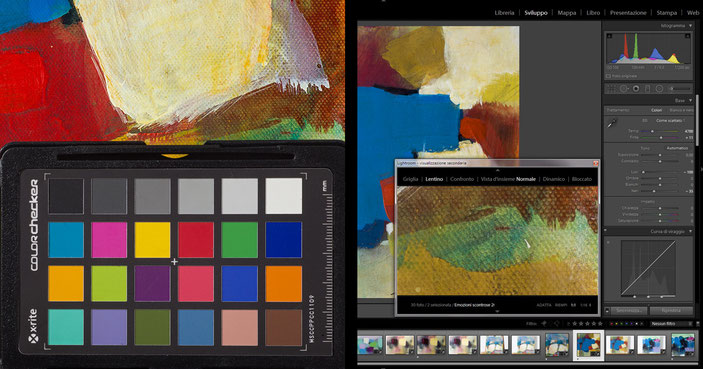Open the Stampa module
Image resolution: width=703 pixels, height=369 pixels.
pyautogui.click(x=667, y=13)
